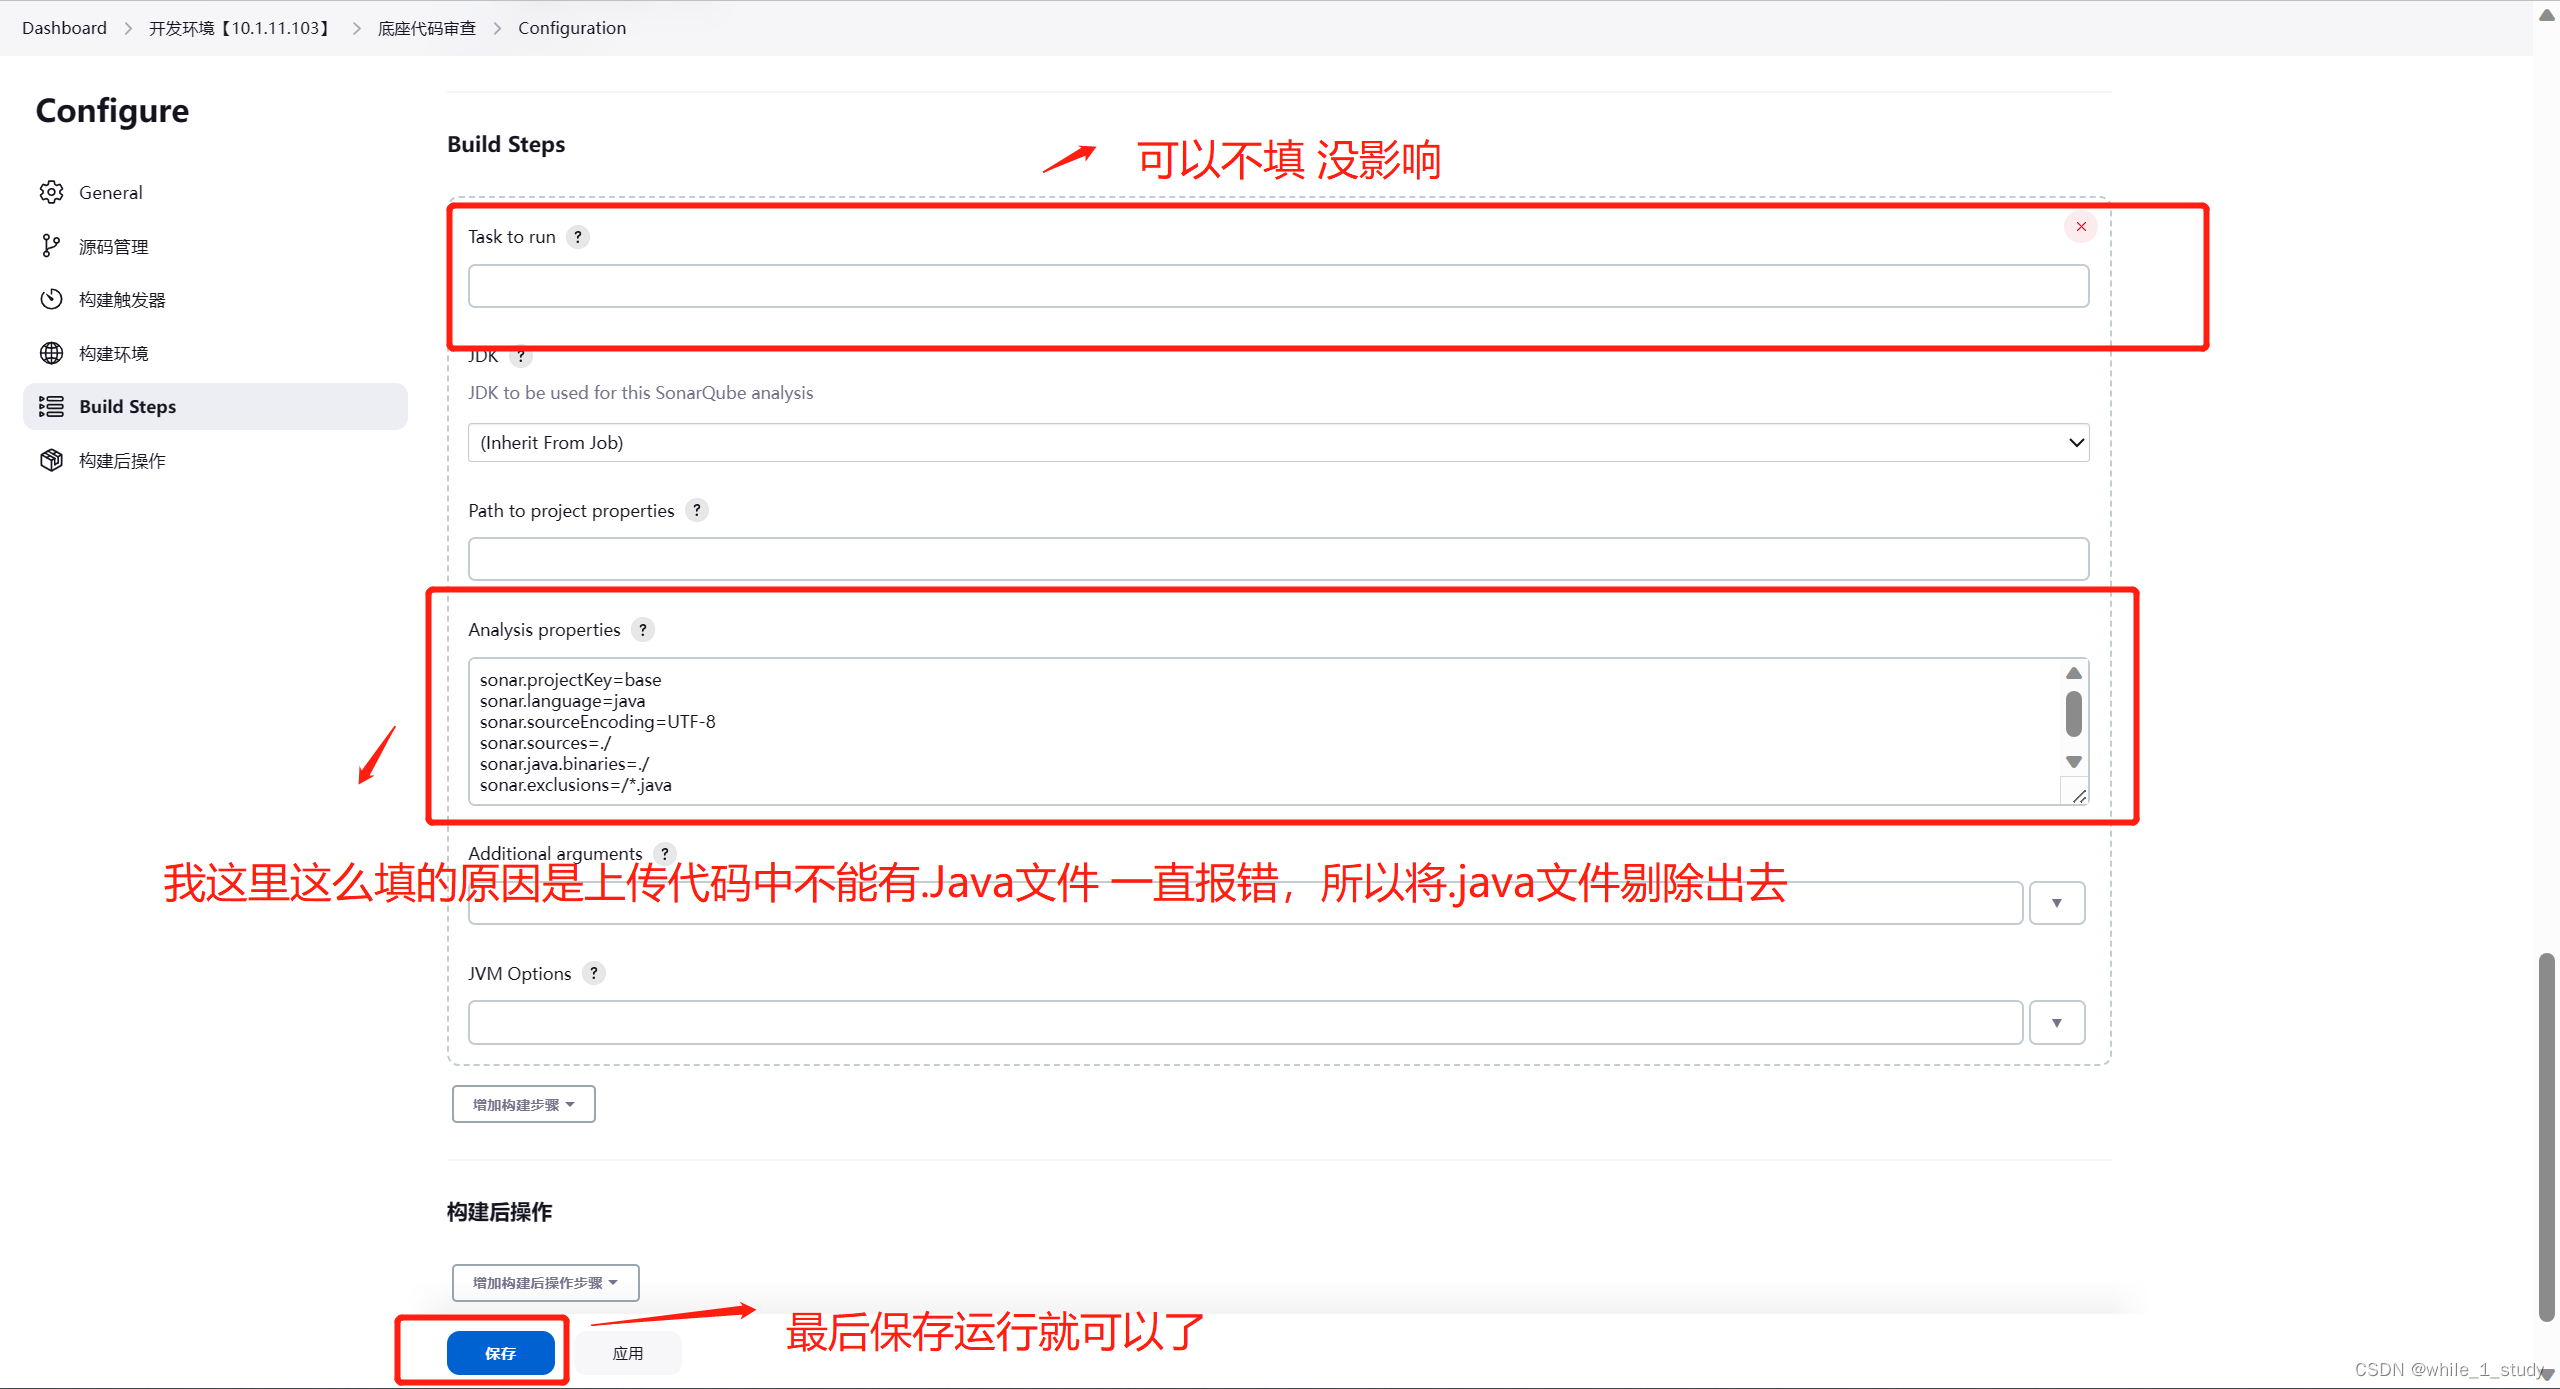Viewport: 2560px width, 1389px height.
Task: Click the General gear icon in sidebar
Action: [x=51, y=192]
